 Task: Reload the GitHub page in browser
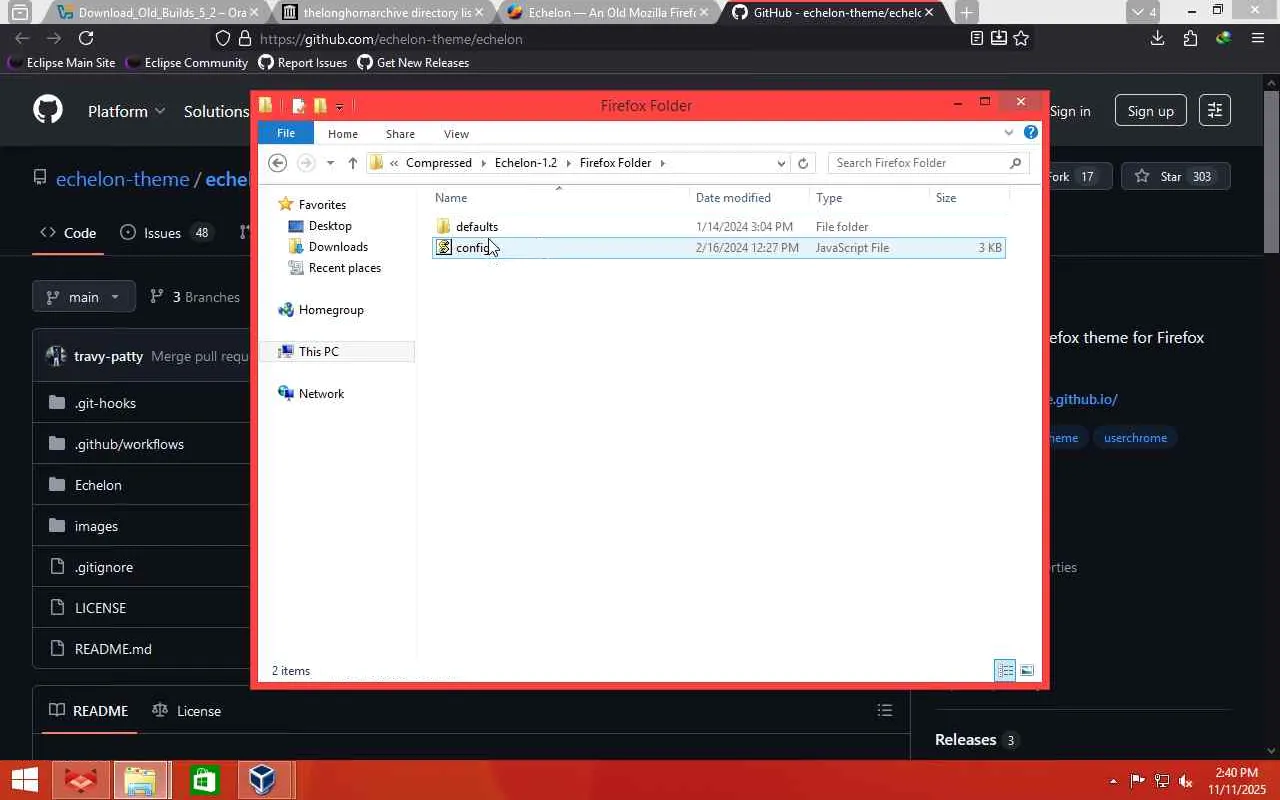click(x=86, y=38)
